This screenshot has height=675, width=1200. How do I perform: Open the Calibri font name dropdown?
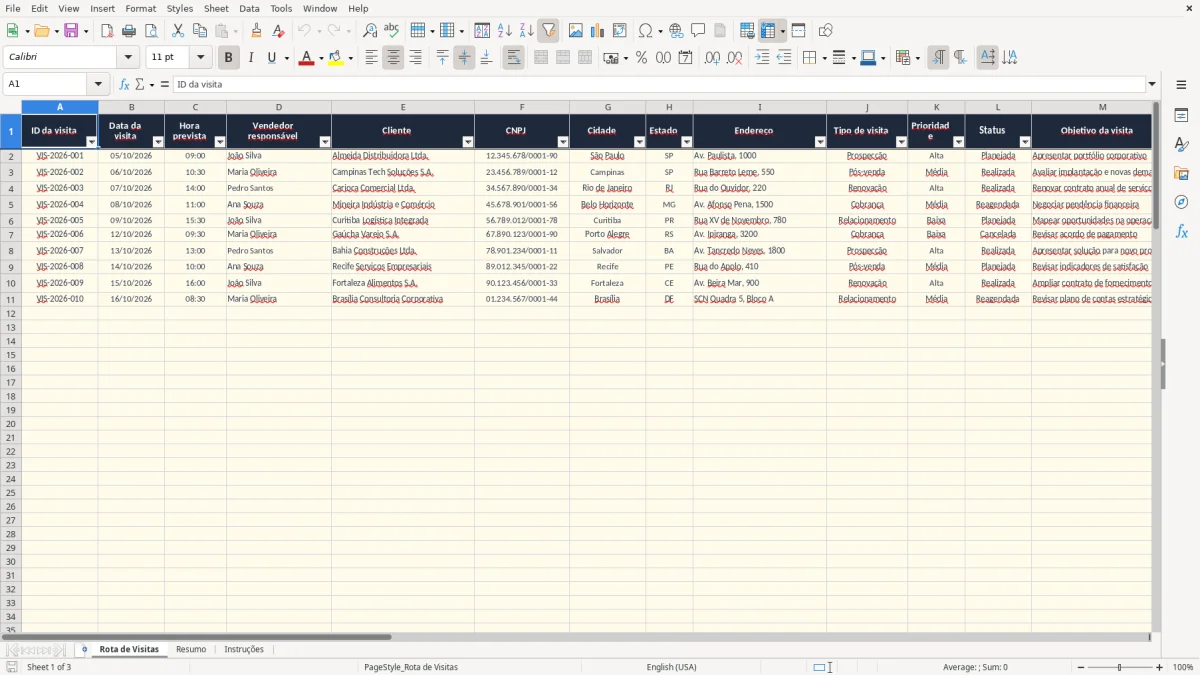coord(128,58)
